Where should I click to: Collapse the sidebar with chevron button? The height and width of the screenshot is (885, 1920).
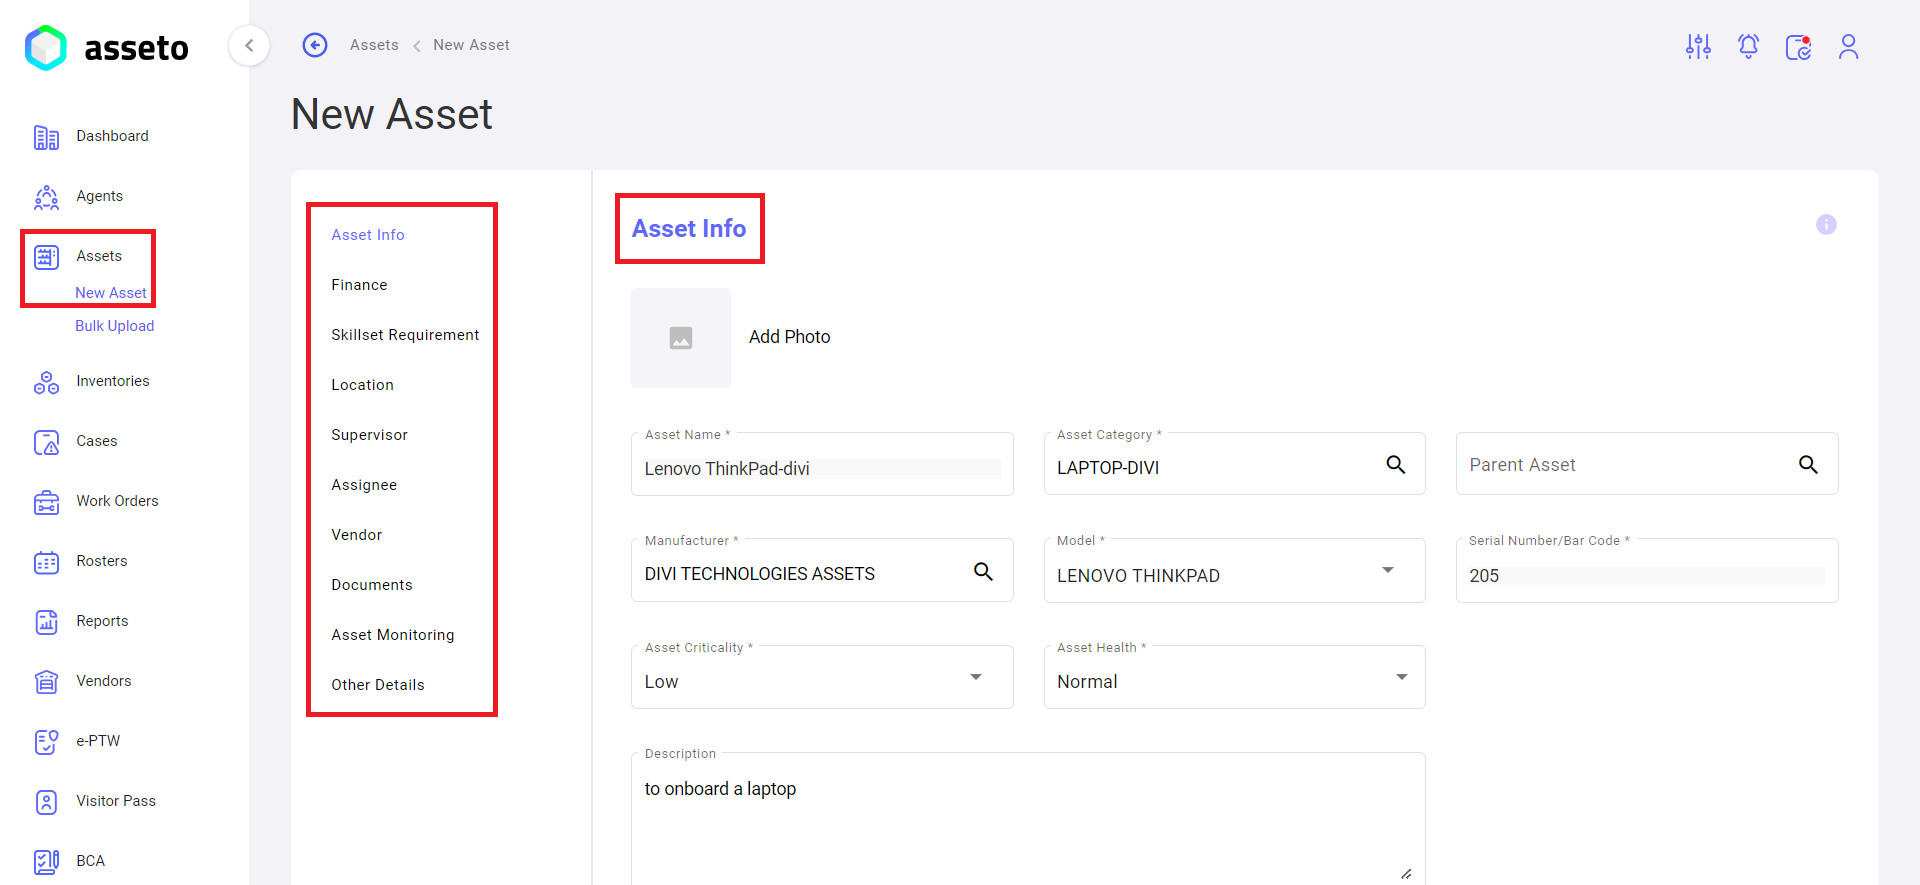point(249,45)
